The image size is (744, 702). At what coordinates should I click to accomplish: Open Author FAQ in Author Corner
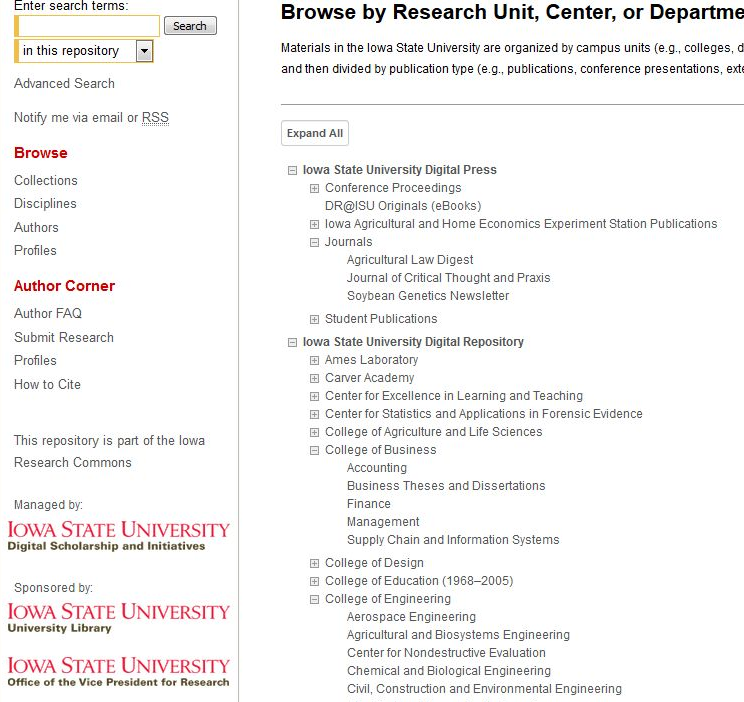coord(48,314)
